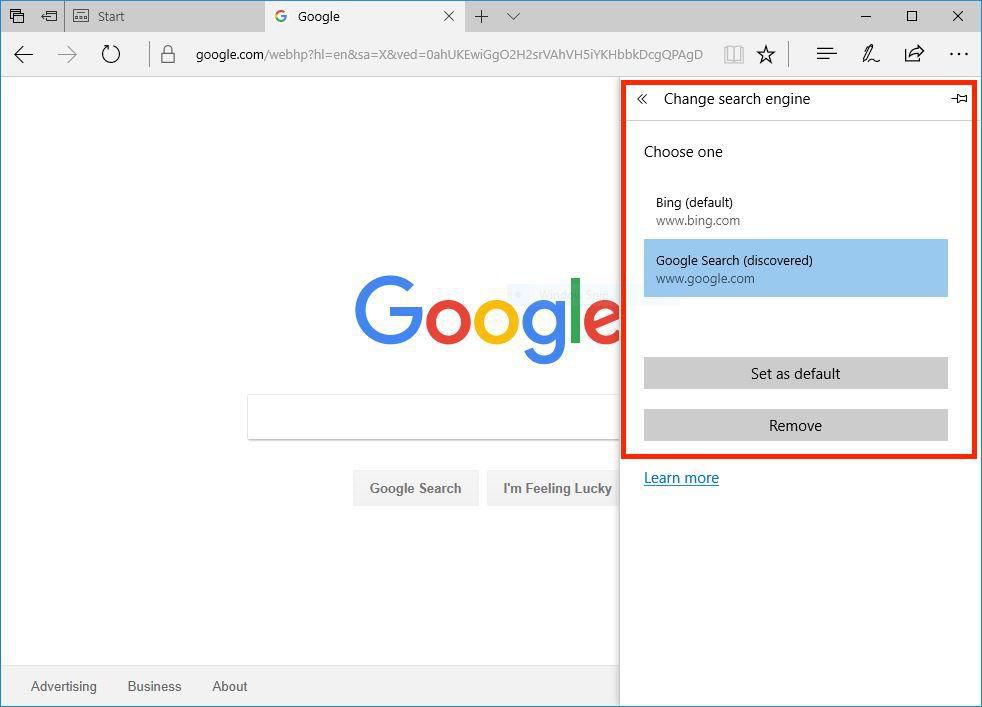The height and width of the screenshot is (707, 982).
Task: Pin the settings pane
Action: (959, 98)
